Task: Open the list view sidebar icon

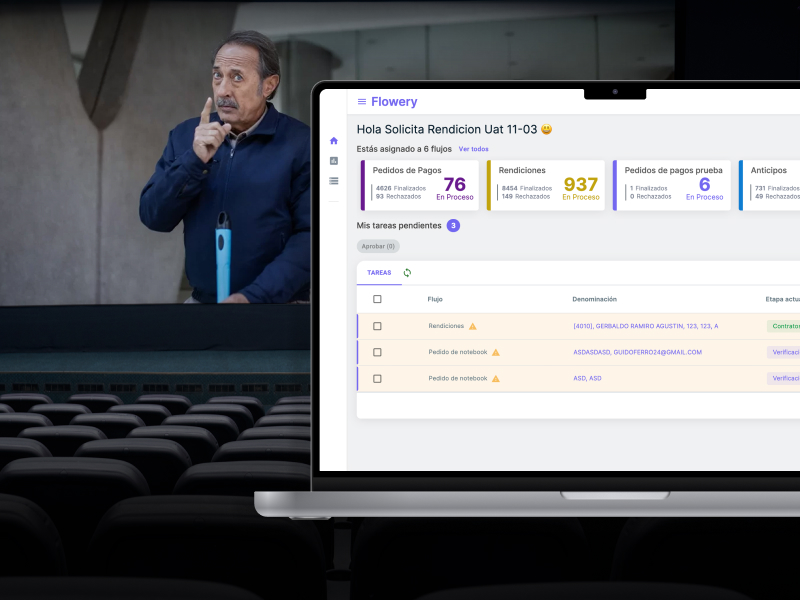Action: [x=334, y=181]
